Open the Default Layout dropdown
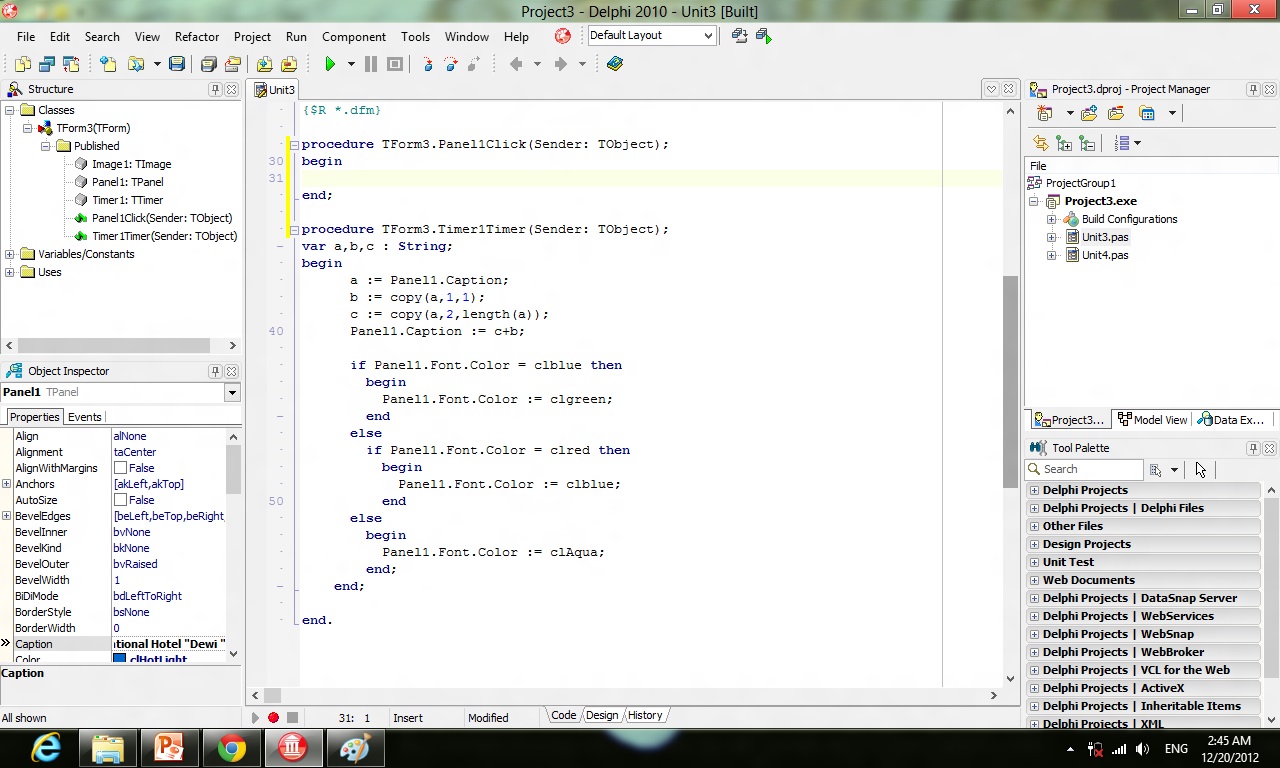This screenshot has height=768, width=1280. coord(708,36)
